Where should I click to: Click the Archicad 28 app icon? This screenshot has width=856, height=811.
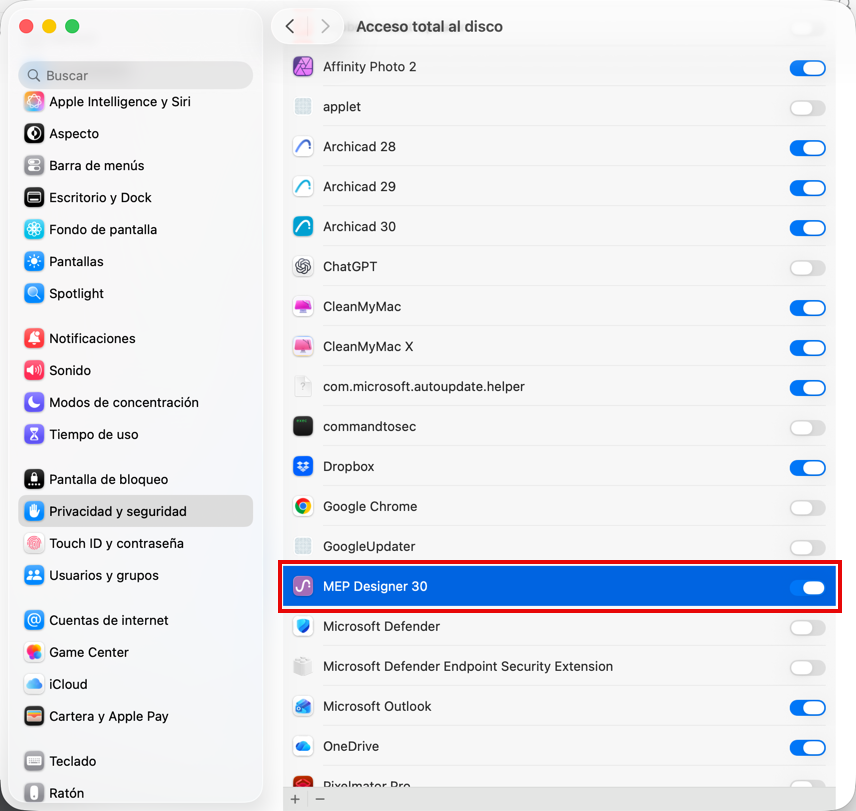pos(303,146)
